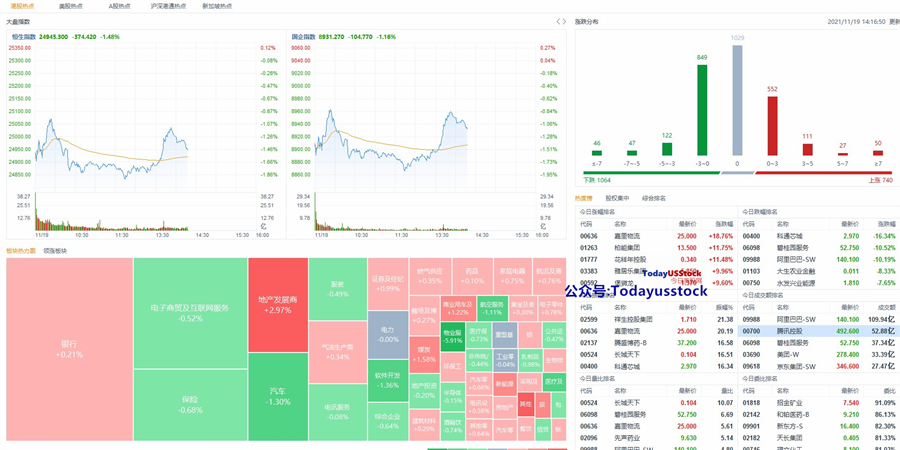Select the highlighted 腾讯控股 row
Viewport: 900px width, 450px height.
[x=819, y=331]
